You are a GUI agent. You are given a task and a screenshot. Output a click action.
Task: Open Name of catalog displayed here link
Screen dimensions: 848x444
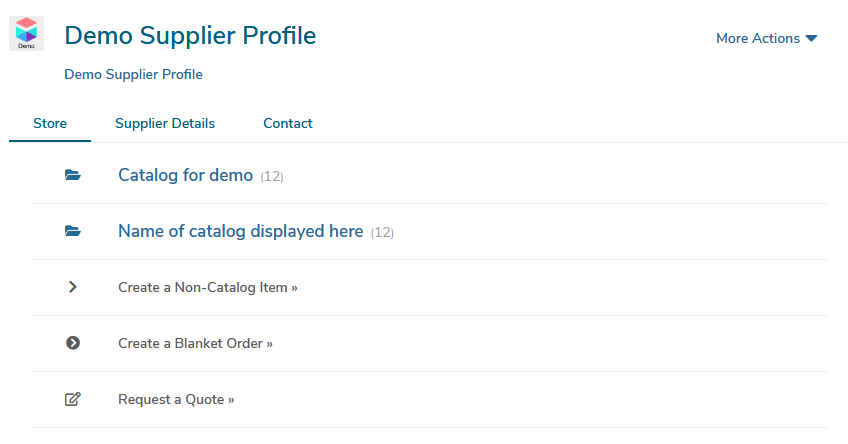pos(241,231)
